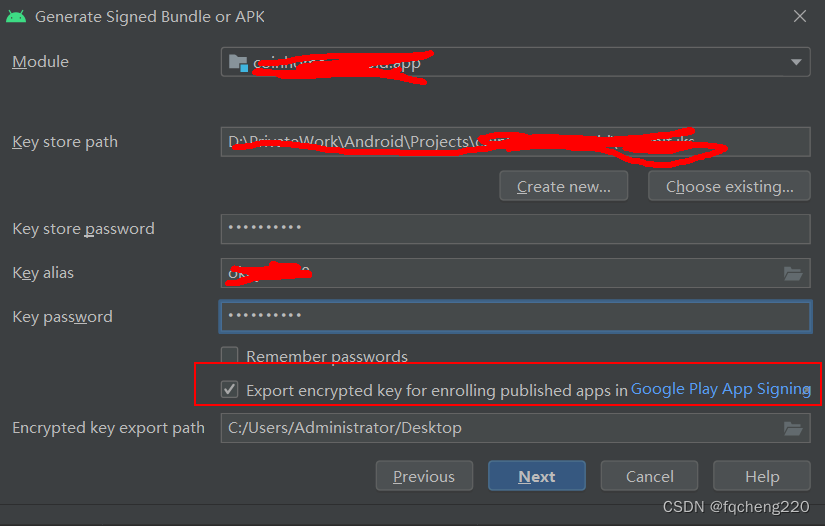Open Help for this dialog

pos(762,476)
